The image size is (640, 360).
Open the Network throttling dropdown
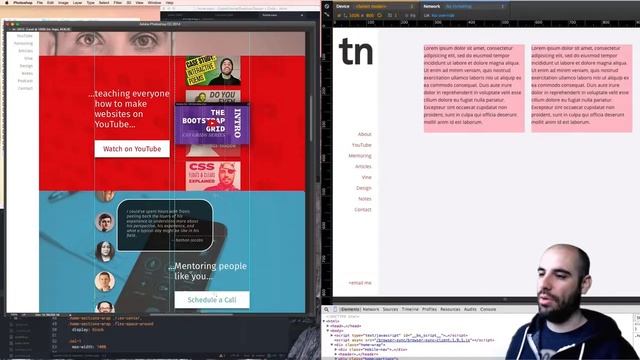coord(475,7)
